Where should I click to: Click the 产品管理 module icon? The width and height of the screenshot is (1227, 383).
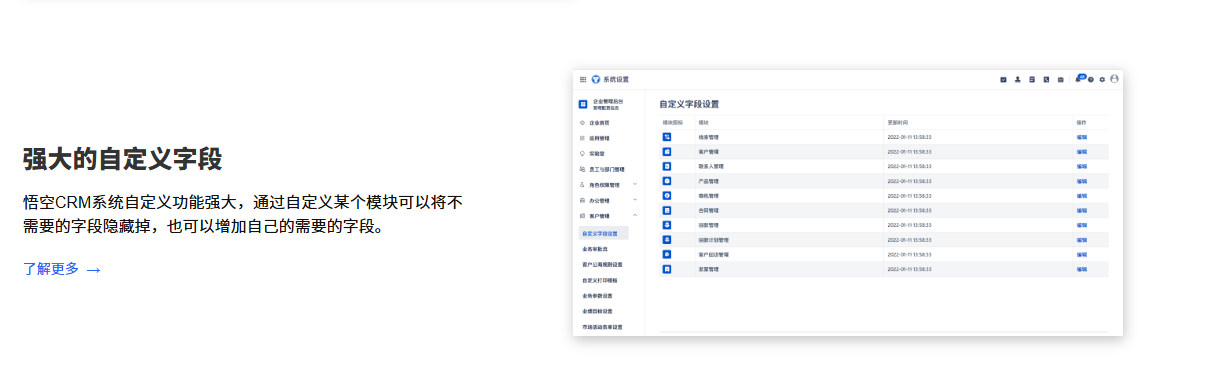tap(667, 181)
